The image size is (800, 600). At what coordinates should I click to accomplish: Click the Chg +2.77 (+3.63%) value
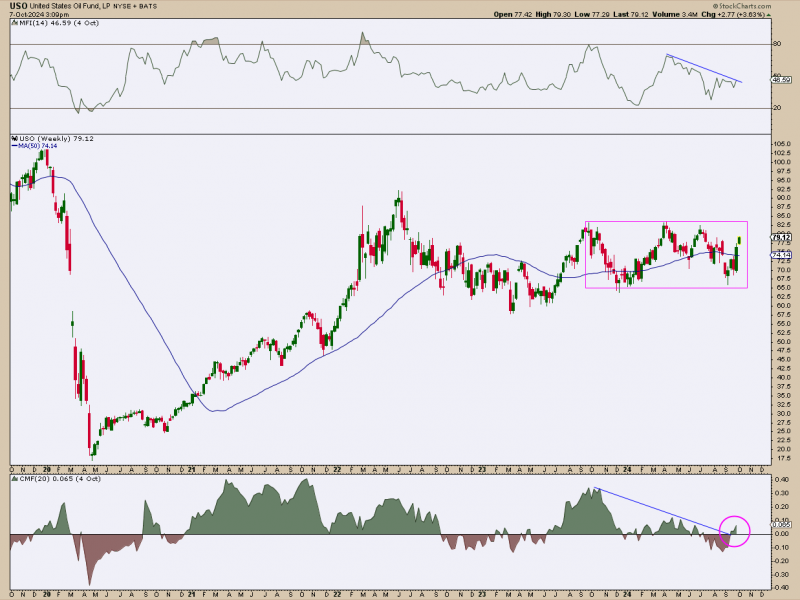(733, 15)
